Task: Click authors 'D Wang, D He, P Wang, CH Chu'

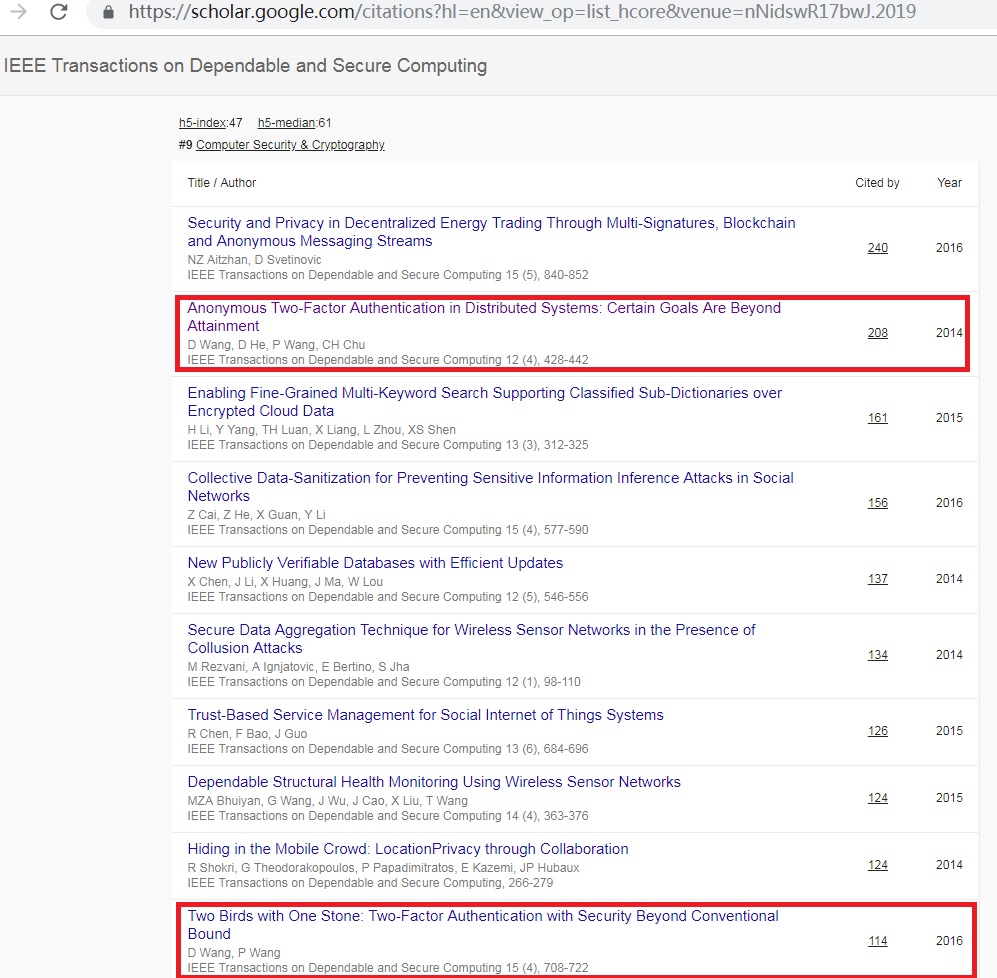Action: [x=276, y=345]
